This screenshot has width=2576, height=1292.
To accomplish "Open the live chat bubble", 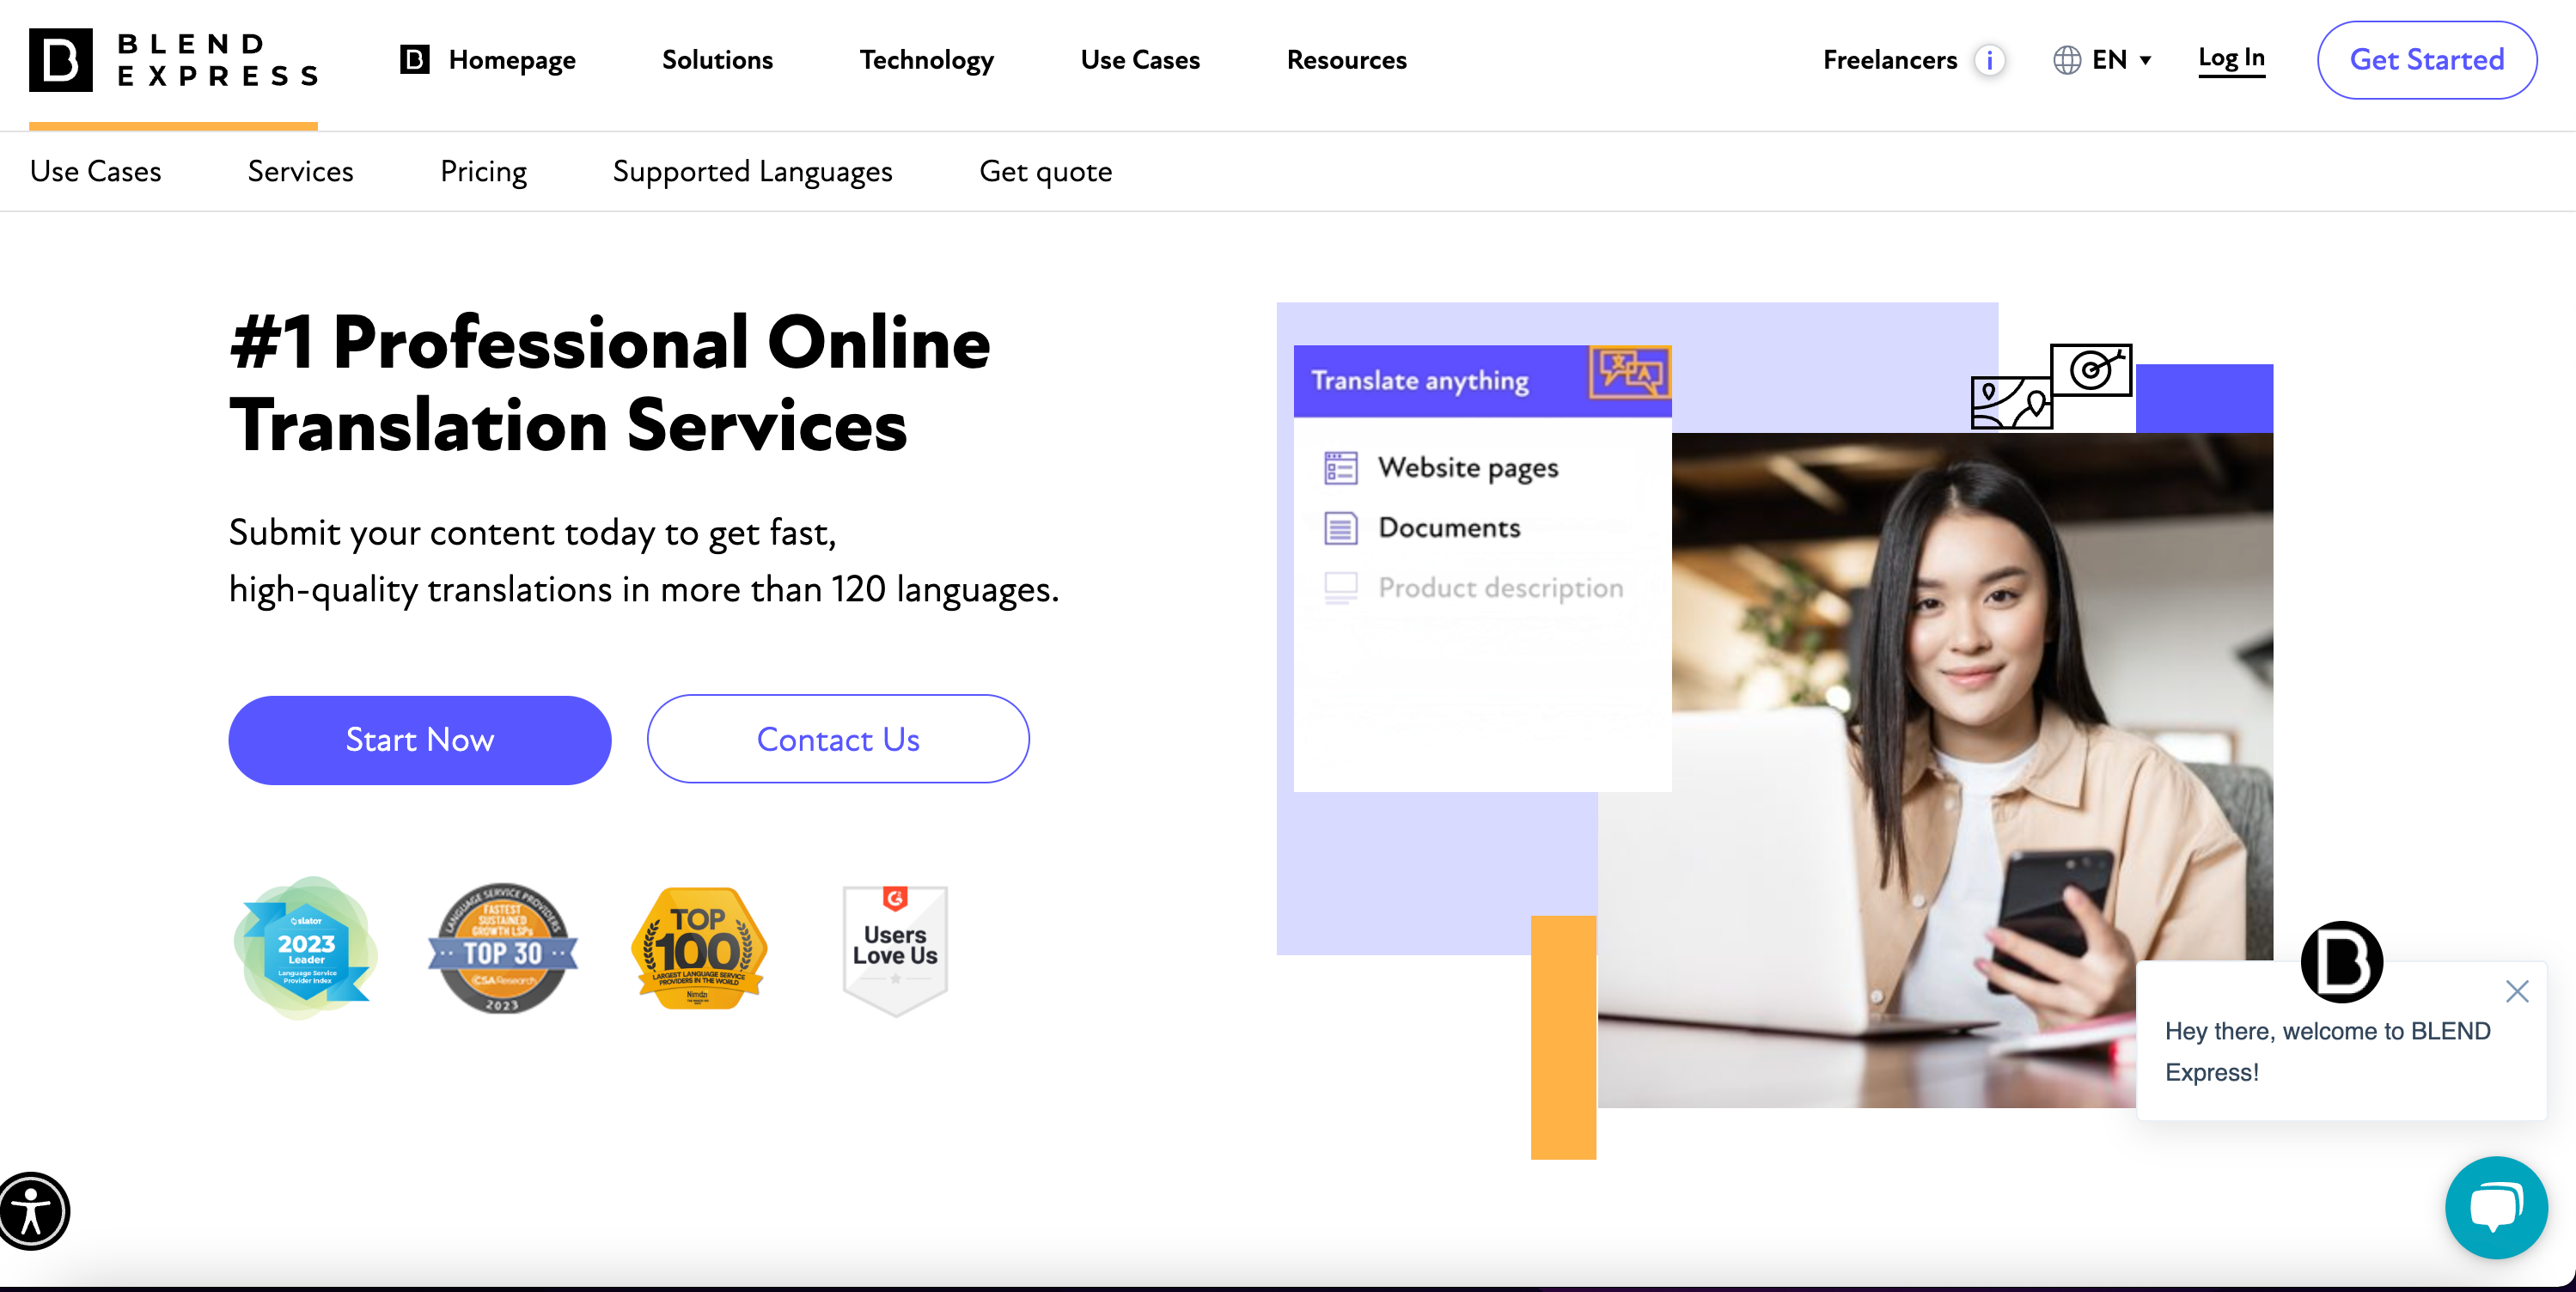I will tap(2495, 1207).
